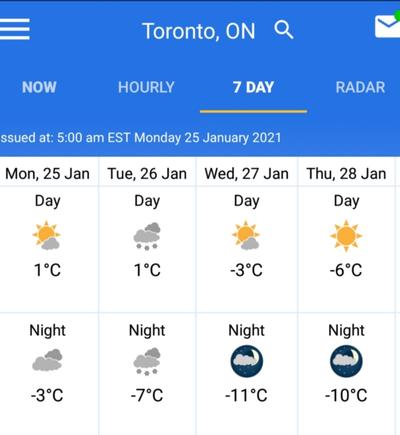The image size is (400, 435).
Task: Switch to the HOURLY tab
Action: pos(146,87)
